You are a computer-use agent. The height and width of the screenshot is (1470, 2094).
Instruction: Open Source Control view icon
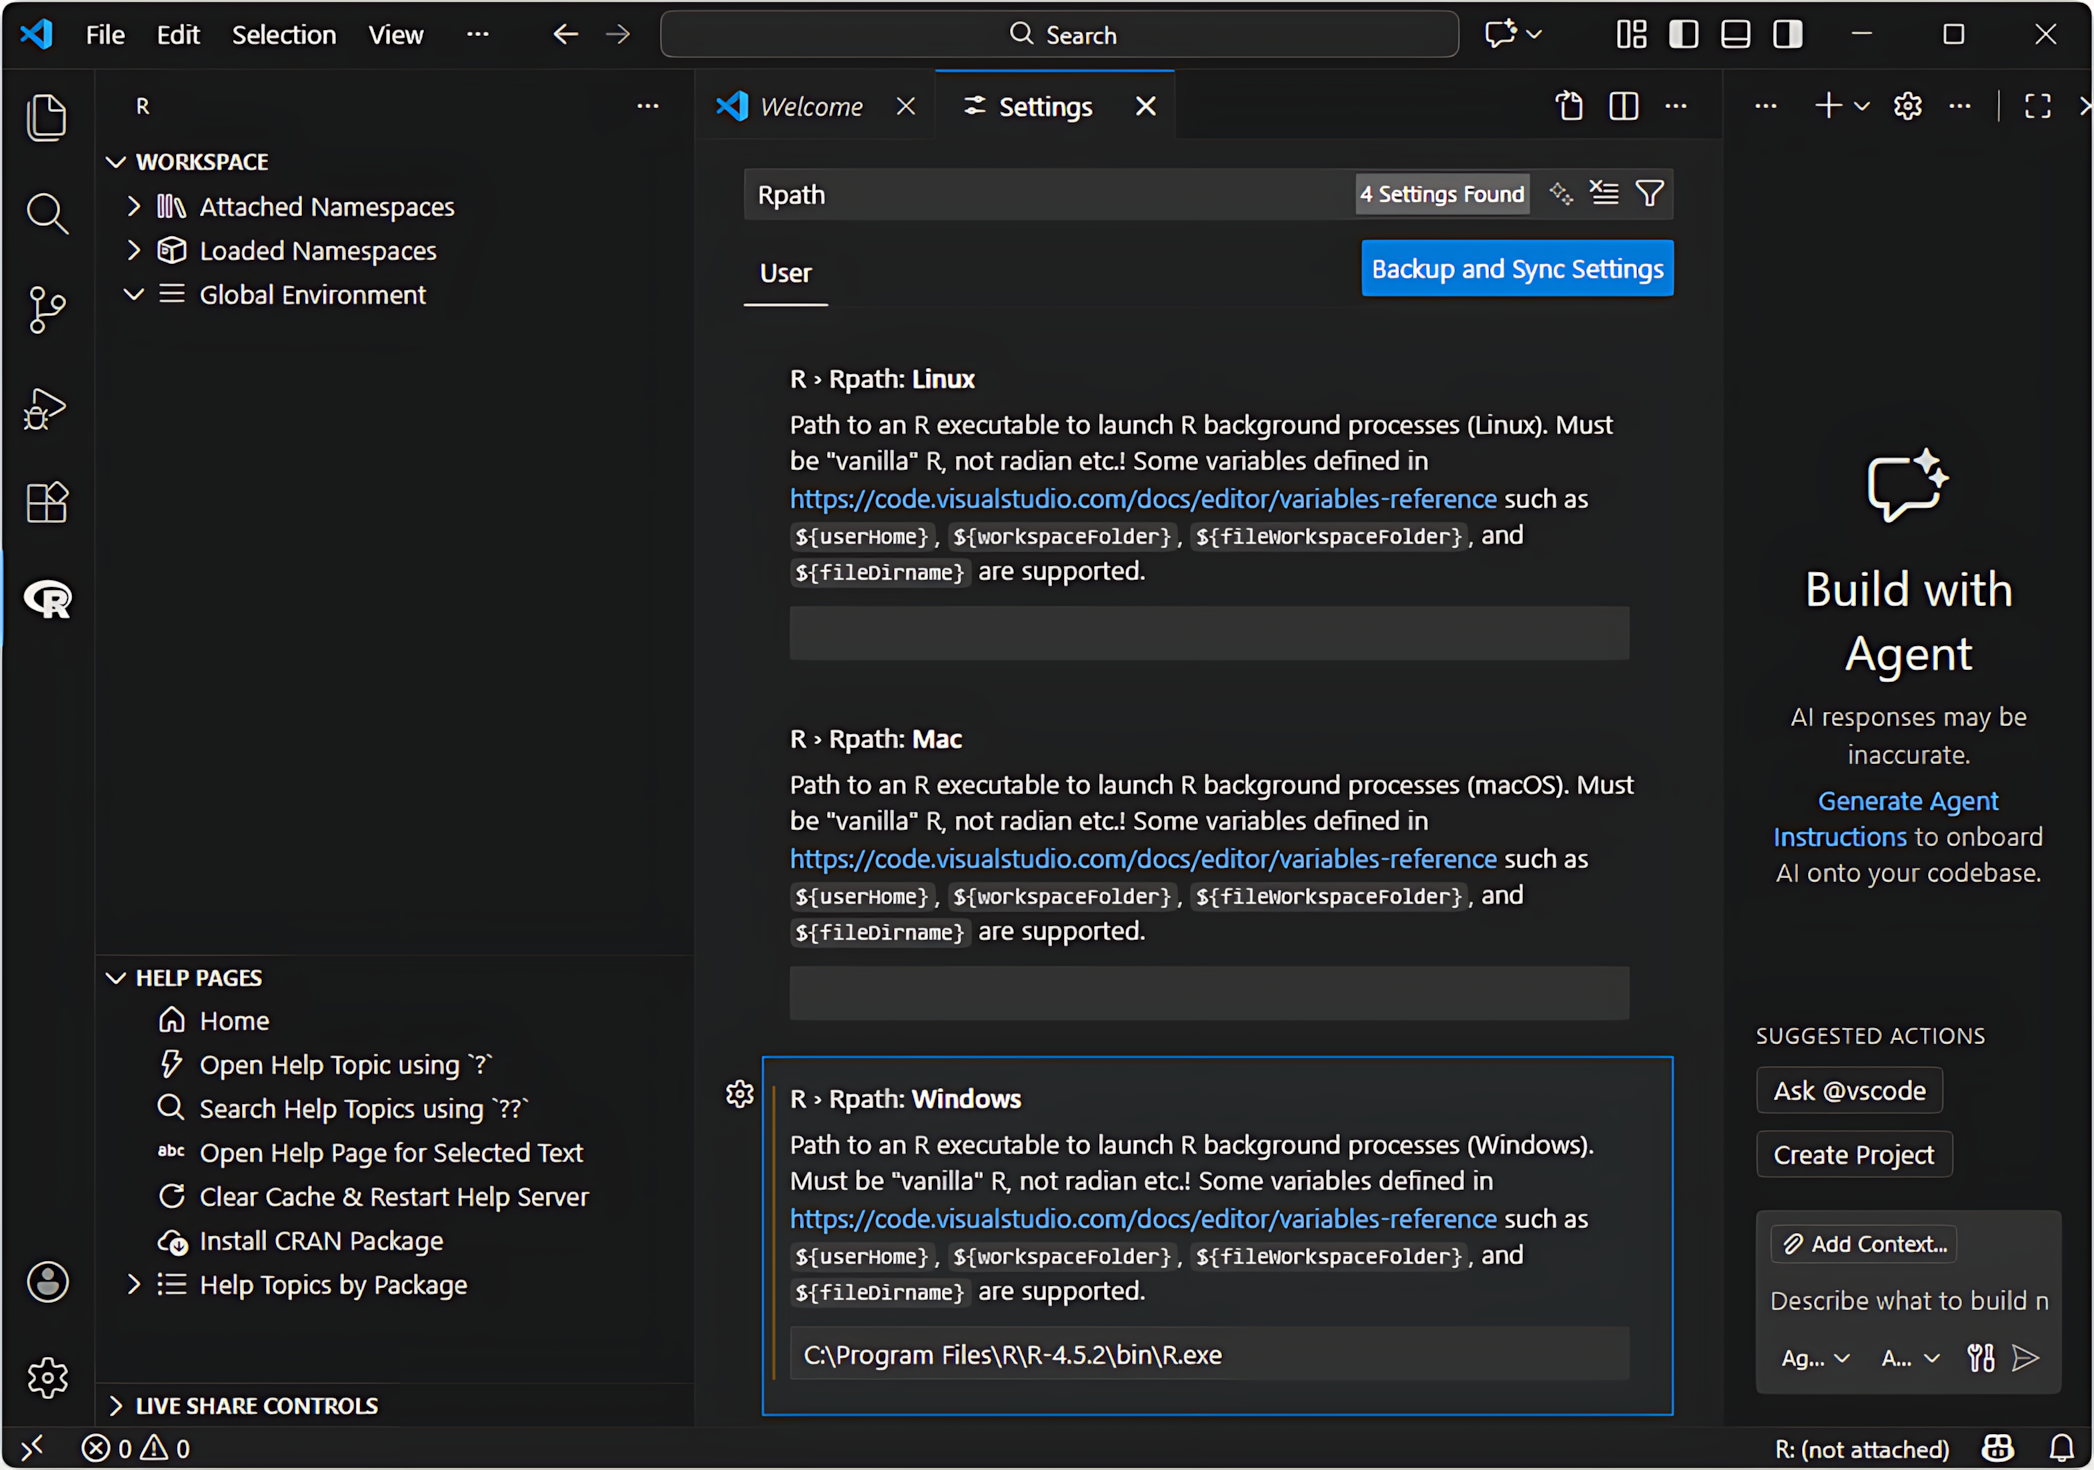click(47, 309)
